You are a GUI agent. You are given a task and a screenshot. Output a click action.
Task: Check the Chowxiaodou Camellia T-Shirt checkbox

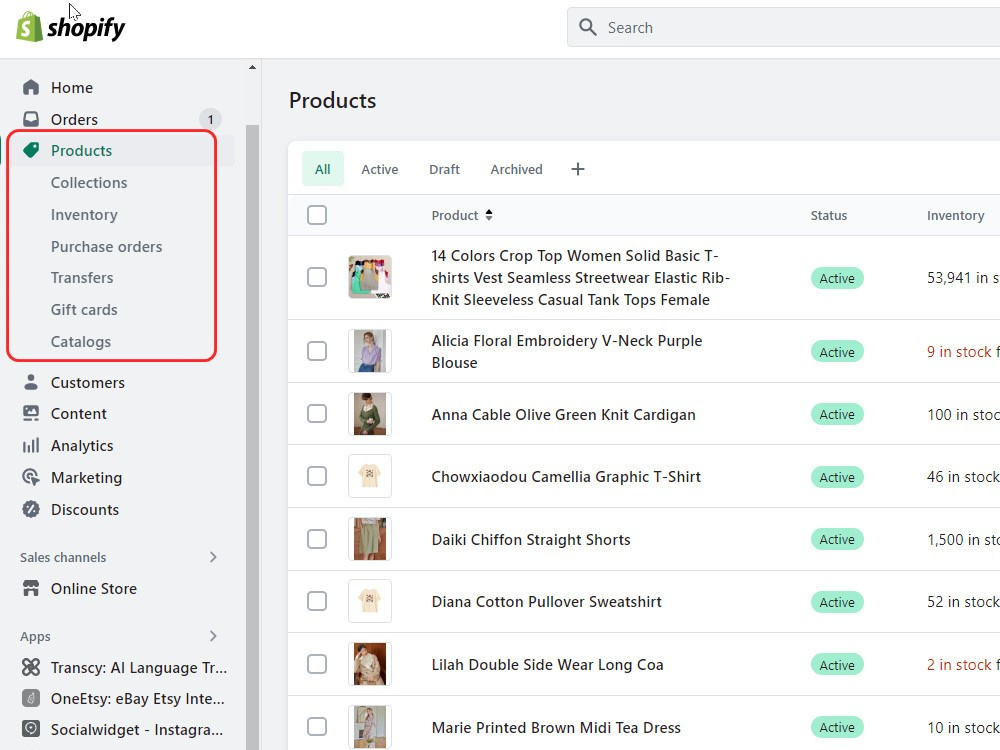coord(317,476)
